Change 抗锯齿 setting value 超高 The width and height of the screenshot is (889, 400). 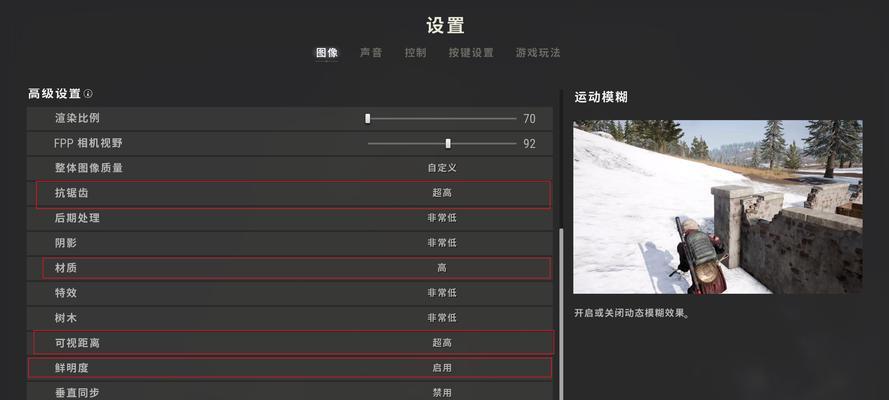click(442, 193)
